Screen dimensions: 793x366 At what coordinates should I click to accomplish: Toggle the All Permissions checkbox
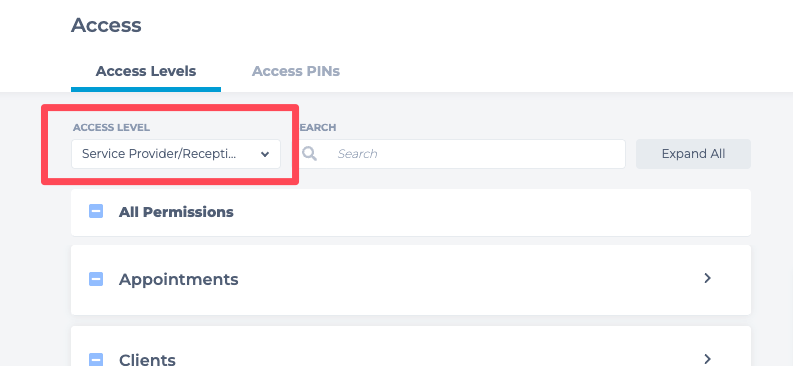tap(96, 211)
